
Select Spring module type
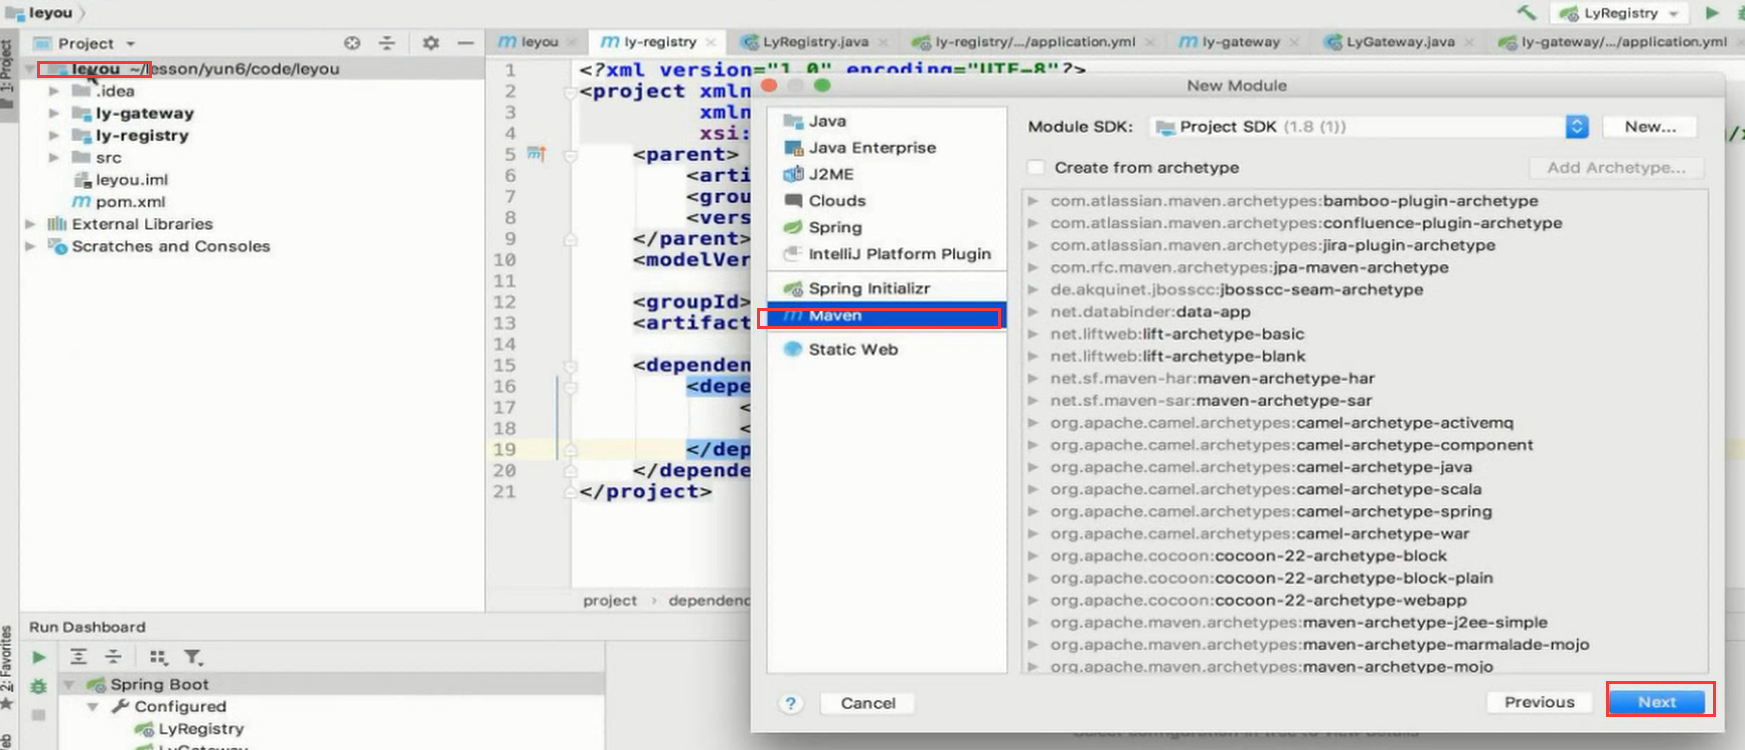[x=886, y=227]
